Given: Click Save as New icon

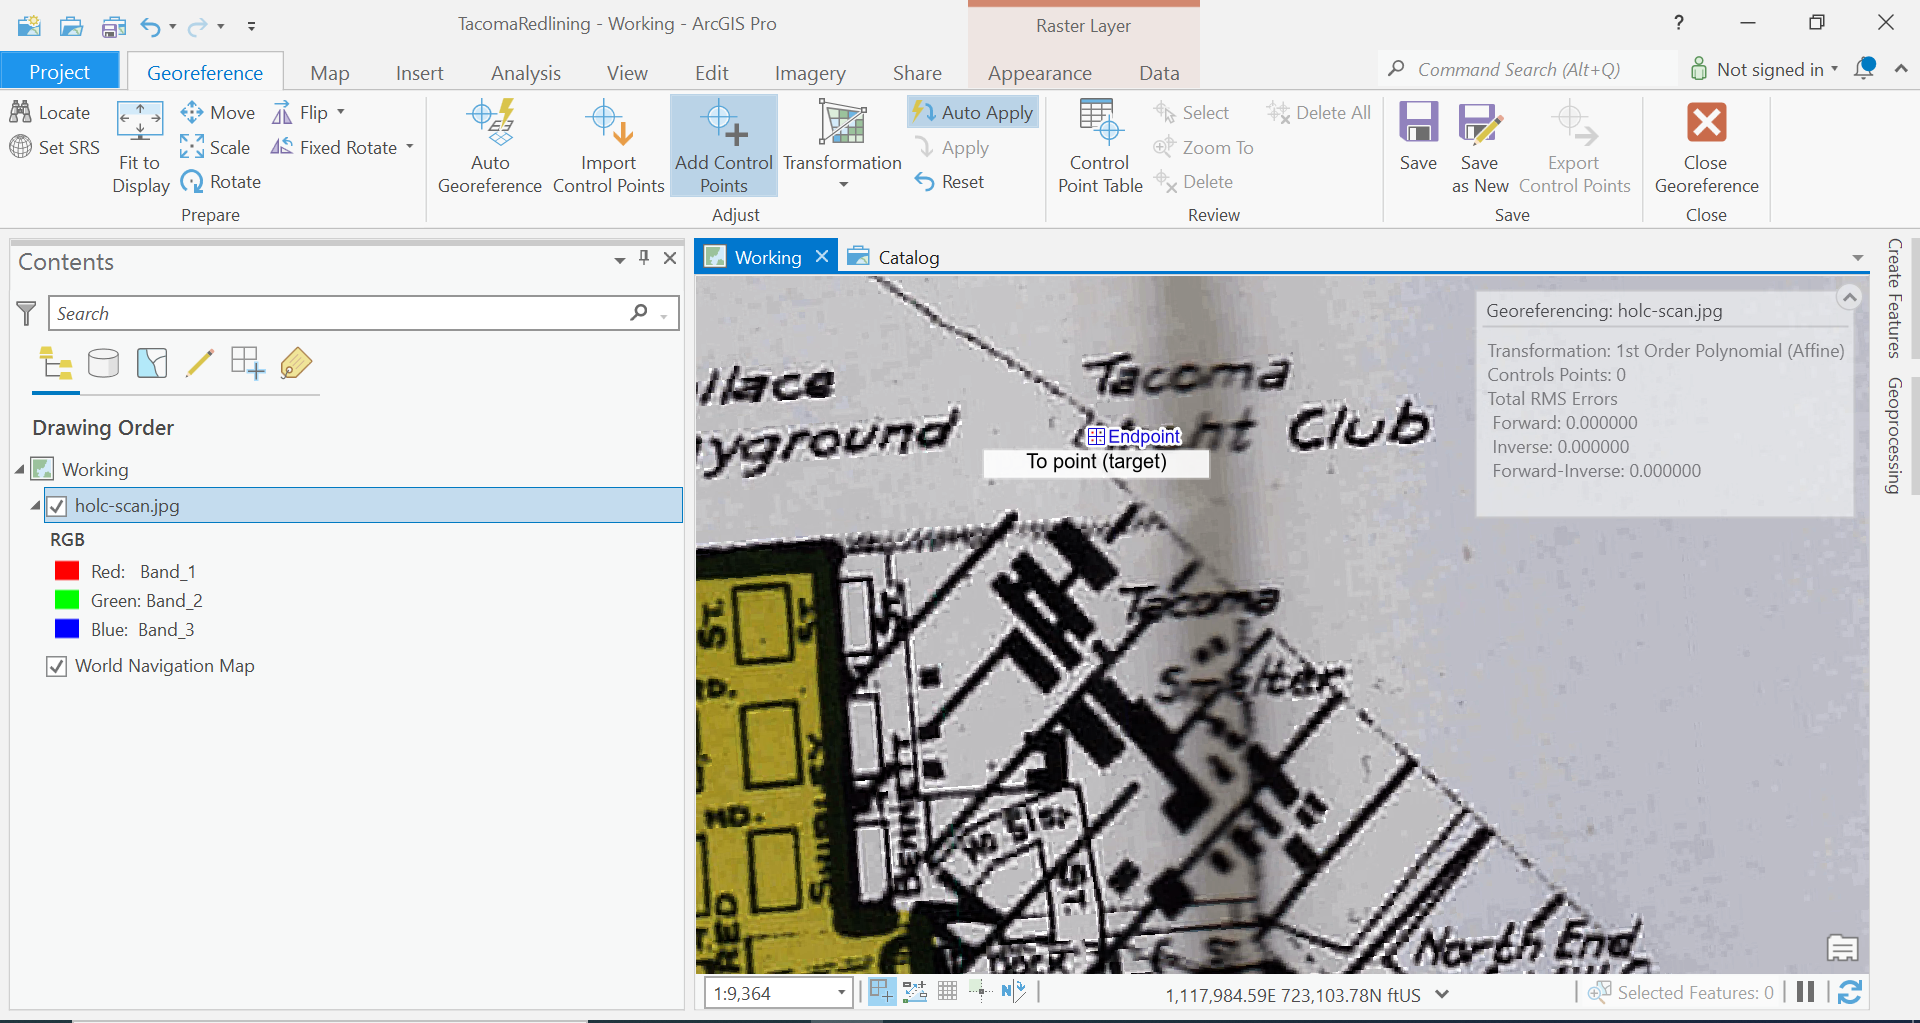Looking at the screenshot, I should tap(1479, 124).
